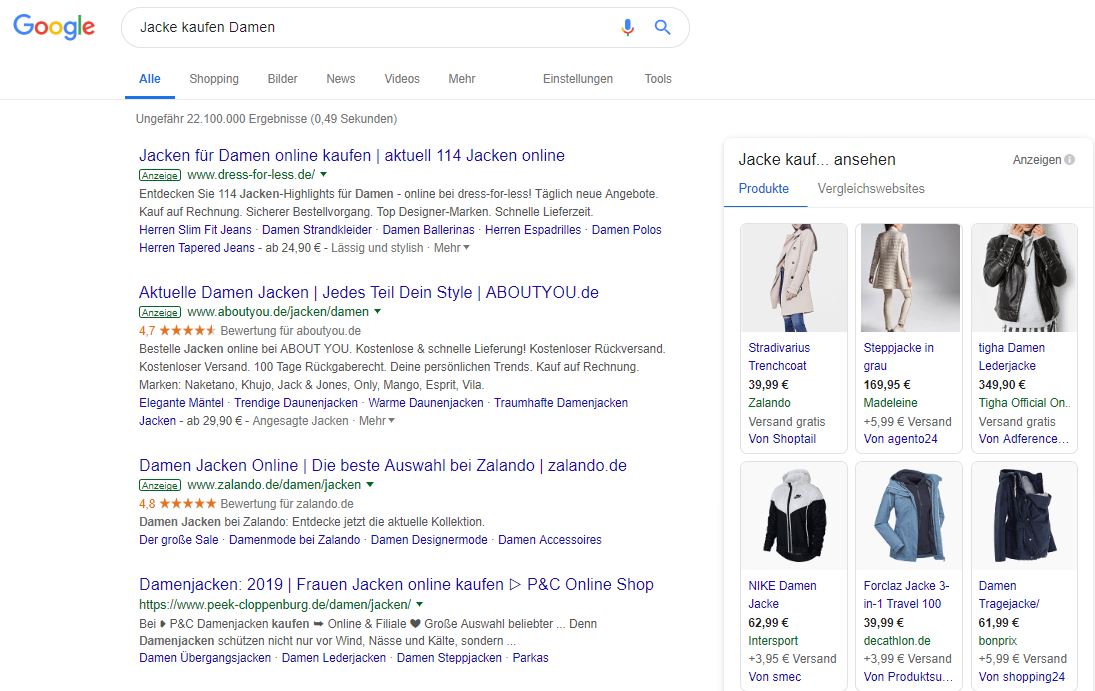Switch to the News tab

(x=341, y=79)
